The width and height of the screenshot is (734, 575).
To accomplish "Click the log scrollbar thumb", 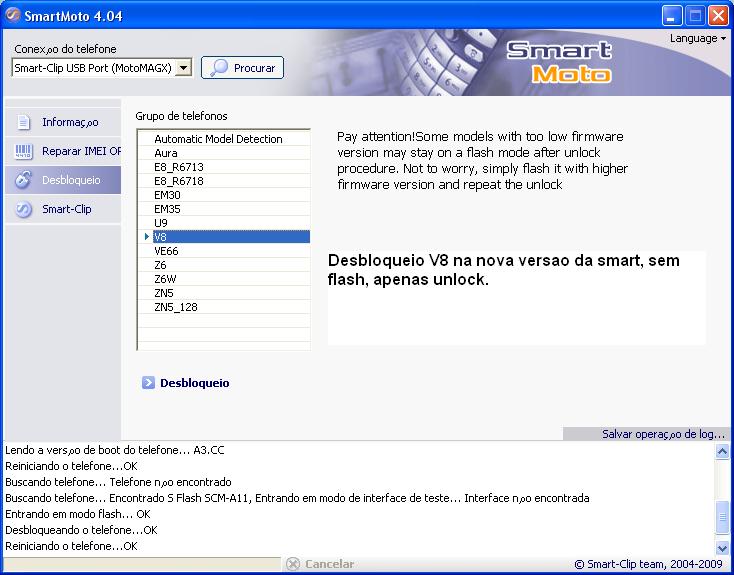I will point(722,517).
